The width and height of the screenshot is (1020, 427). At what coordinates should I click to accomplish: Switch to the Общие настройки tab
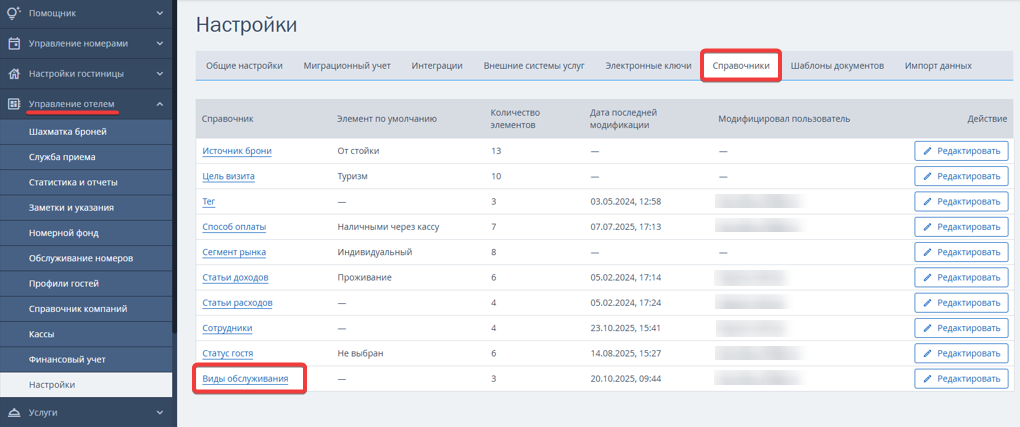pos(245,66)
